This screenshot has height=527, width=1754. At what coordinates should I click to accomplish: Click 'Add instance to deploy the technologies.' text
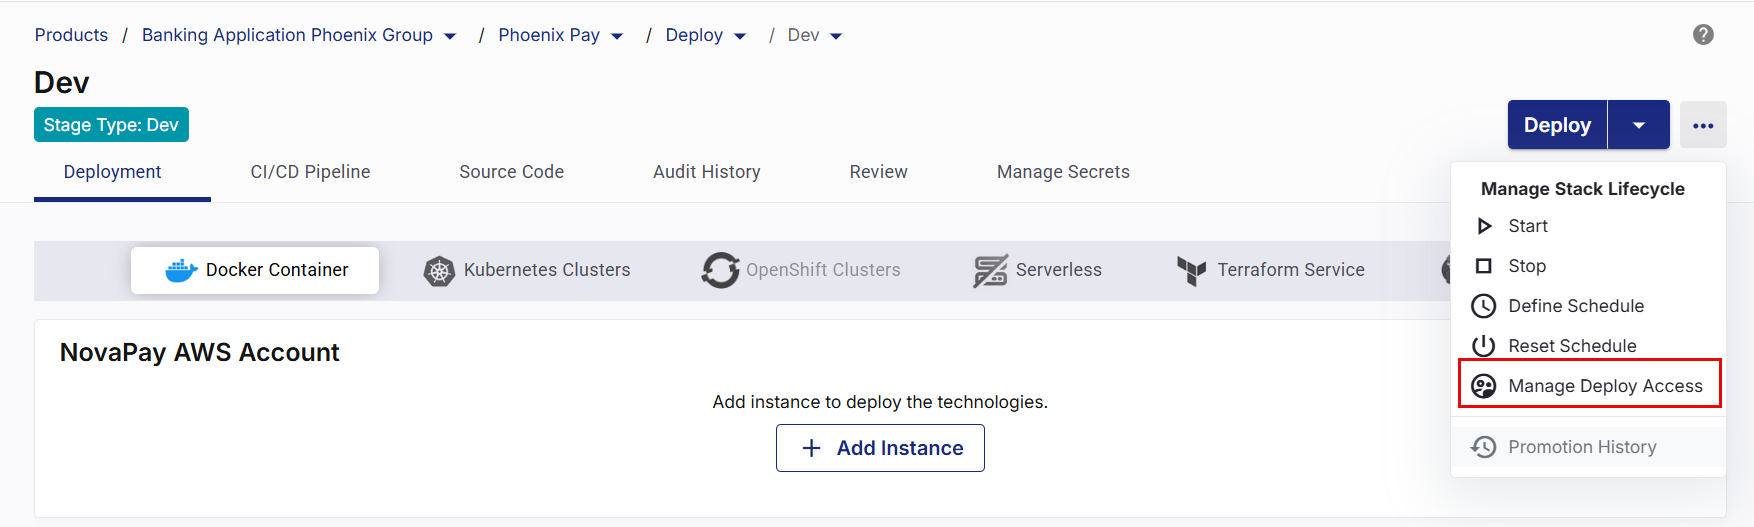880,402
